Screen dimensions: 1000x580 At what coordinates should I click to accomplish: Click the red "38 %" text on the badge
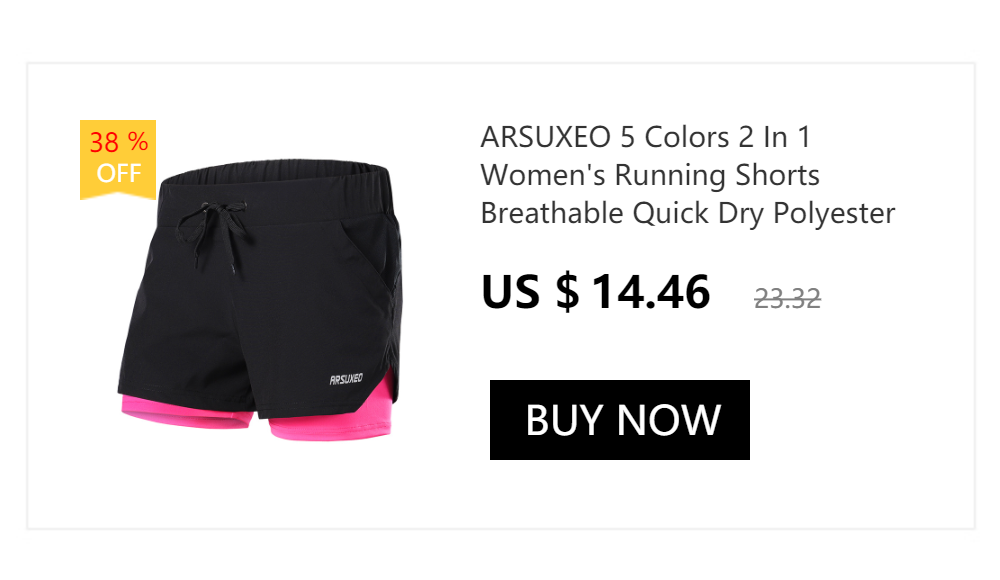tap(119, 142)
